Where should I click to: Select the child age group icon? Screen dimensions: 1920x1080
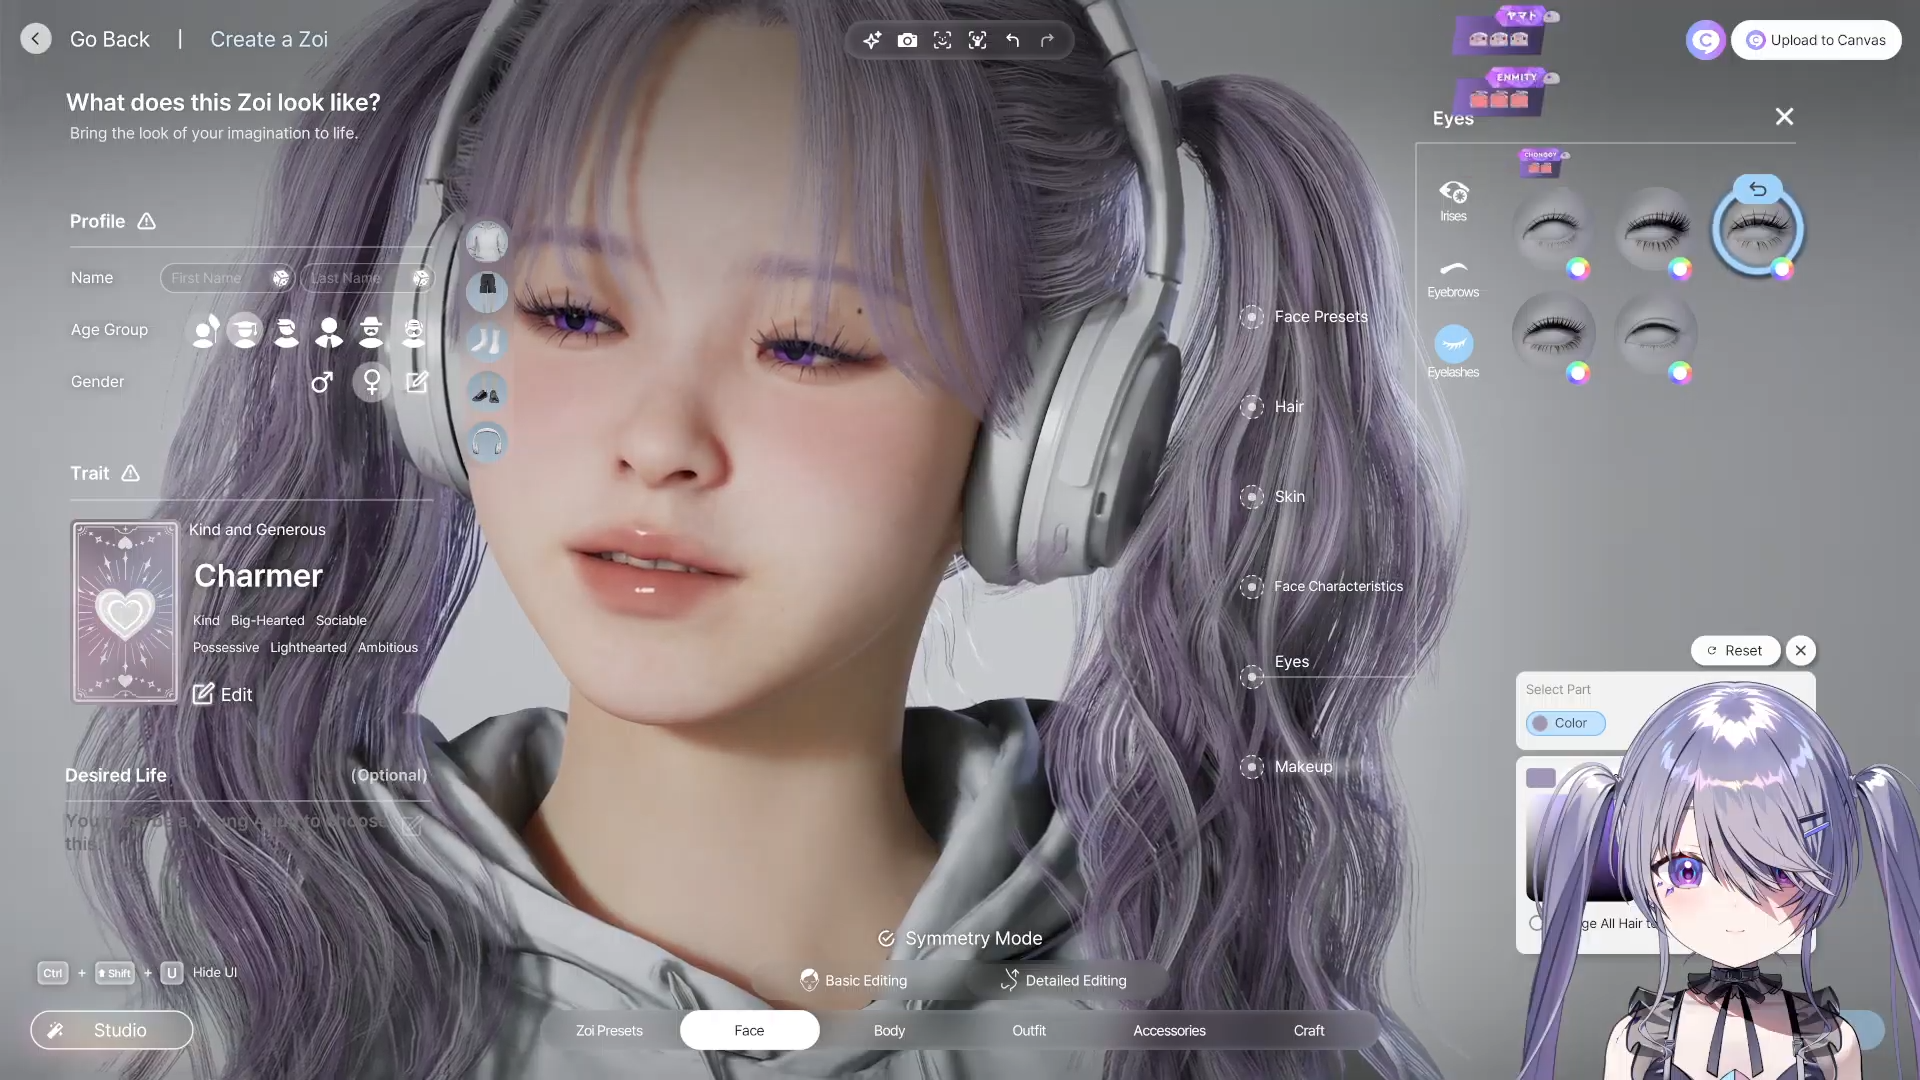pyautogui.click(x=205, y=330)
